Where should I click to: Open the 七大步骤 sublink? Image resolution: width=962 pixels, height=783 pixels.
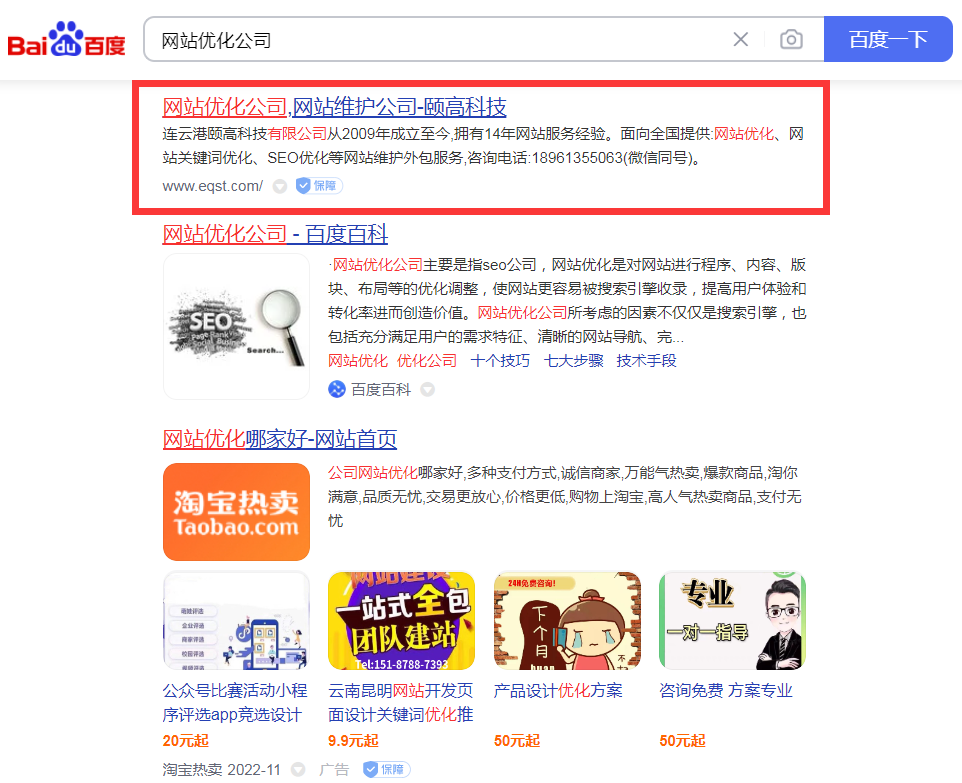(574, 361)
